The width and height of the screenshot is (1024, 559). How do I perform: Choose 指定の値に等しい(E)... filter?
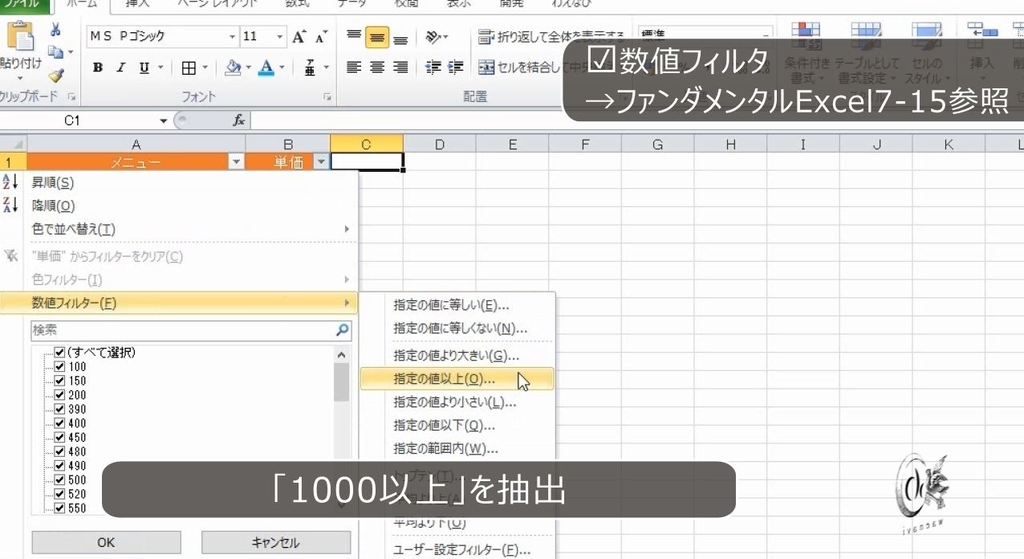457,305
